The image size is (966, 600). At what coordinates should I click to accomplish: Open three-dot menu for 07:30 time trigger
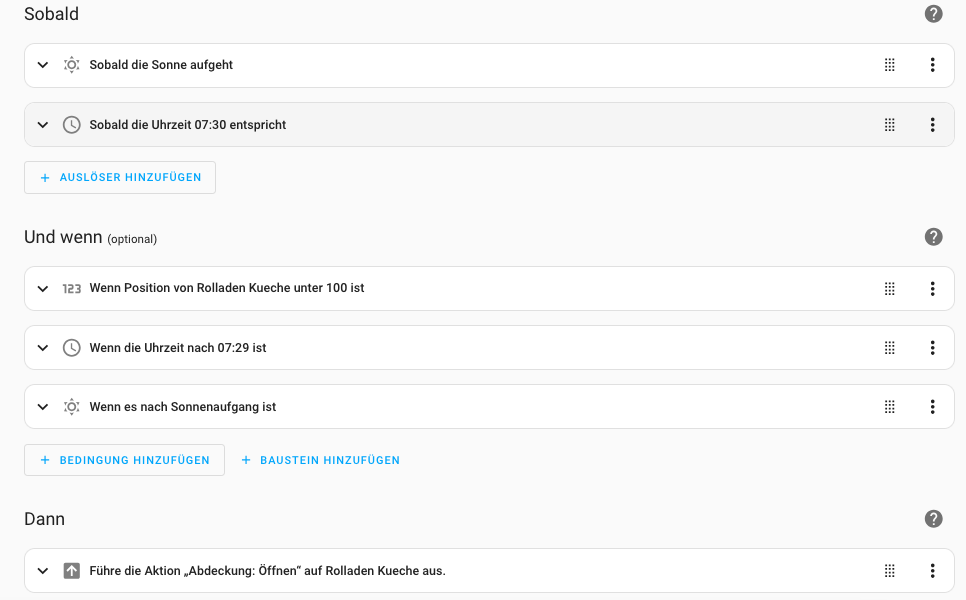coord(932,125)
